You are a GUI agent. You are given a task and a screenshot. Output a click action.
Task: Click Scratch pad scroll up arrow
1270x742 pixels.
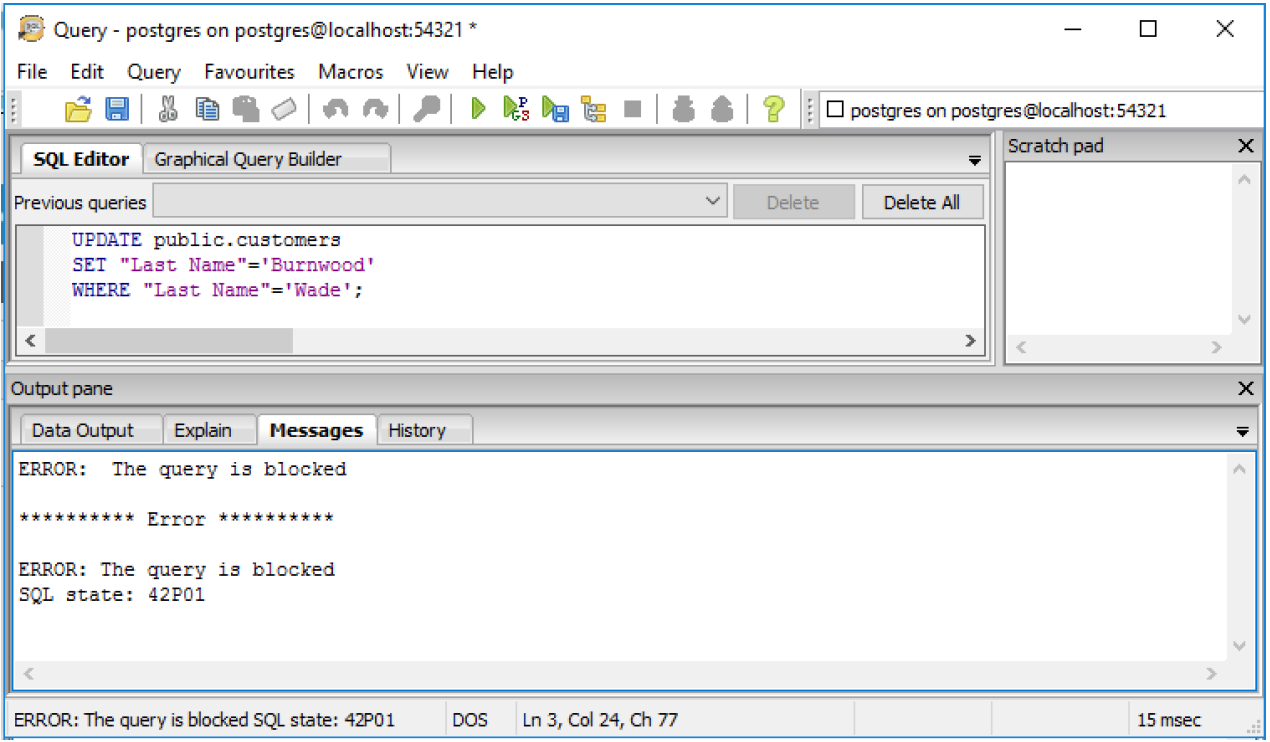[1244, 180]
